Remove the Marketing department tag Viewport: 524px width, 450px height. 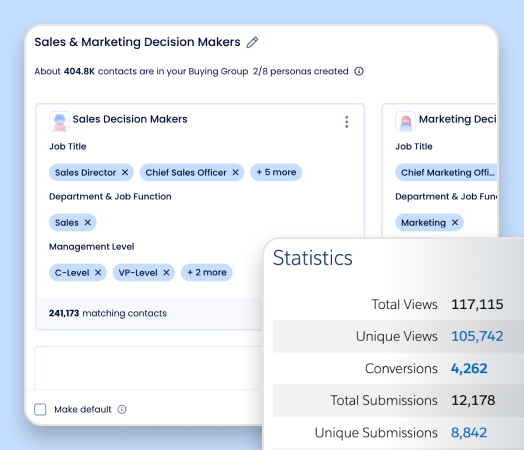tap(455, 222)
